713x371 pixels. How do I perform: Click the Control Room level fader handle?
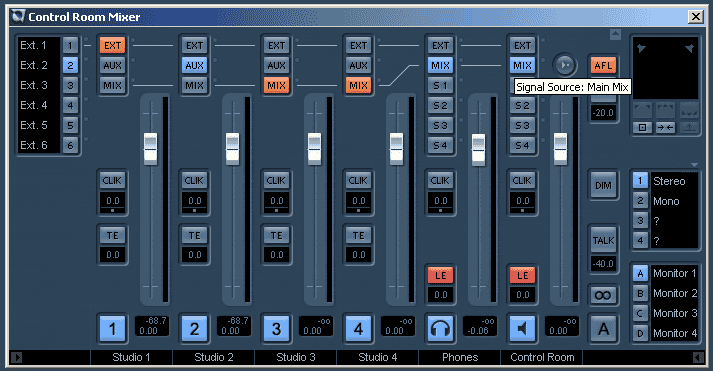[560, 149]
